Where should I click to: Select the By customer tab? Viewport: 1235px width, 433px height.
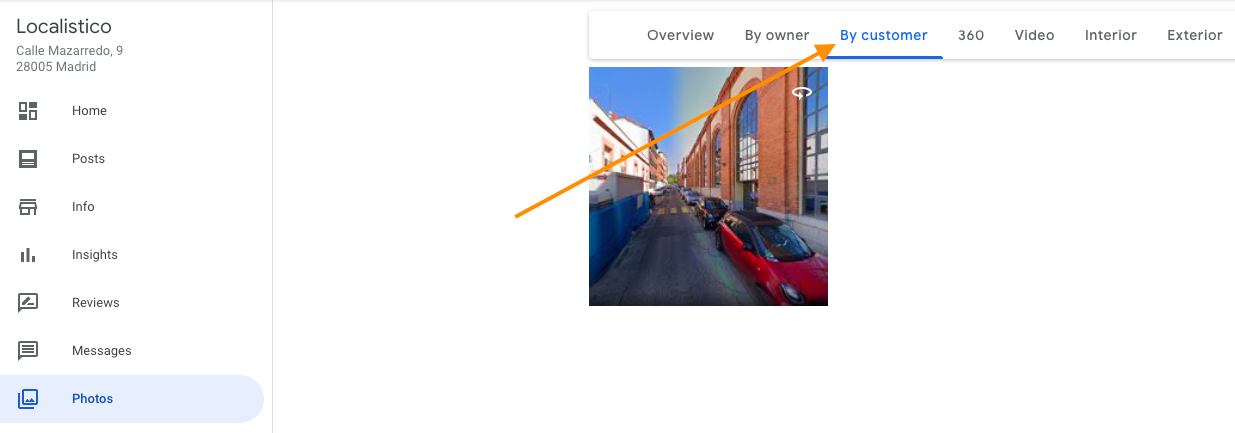tap(883, 35)
